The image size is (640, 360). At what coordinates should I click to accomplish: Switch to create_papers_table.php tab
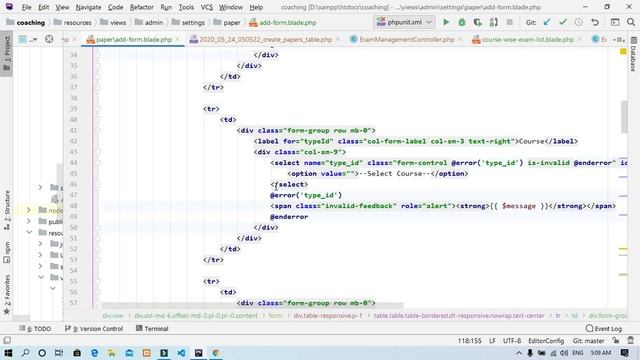264,40
